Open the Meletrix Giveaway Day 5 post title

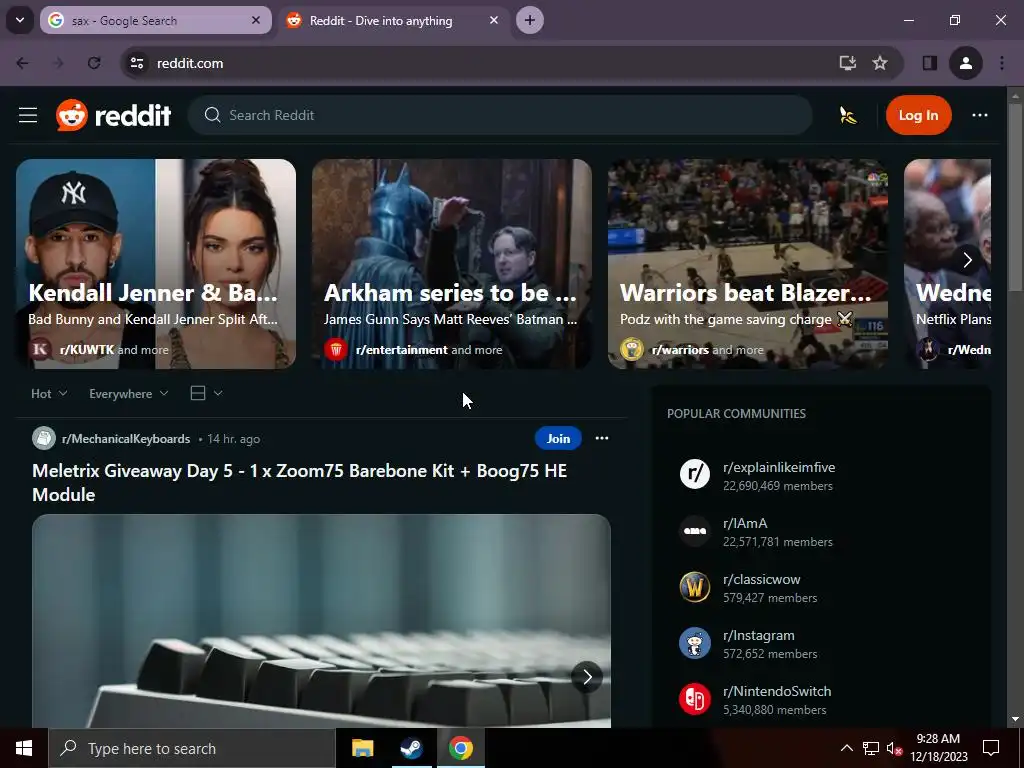pos(300,483)
